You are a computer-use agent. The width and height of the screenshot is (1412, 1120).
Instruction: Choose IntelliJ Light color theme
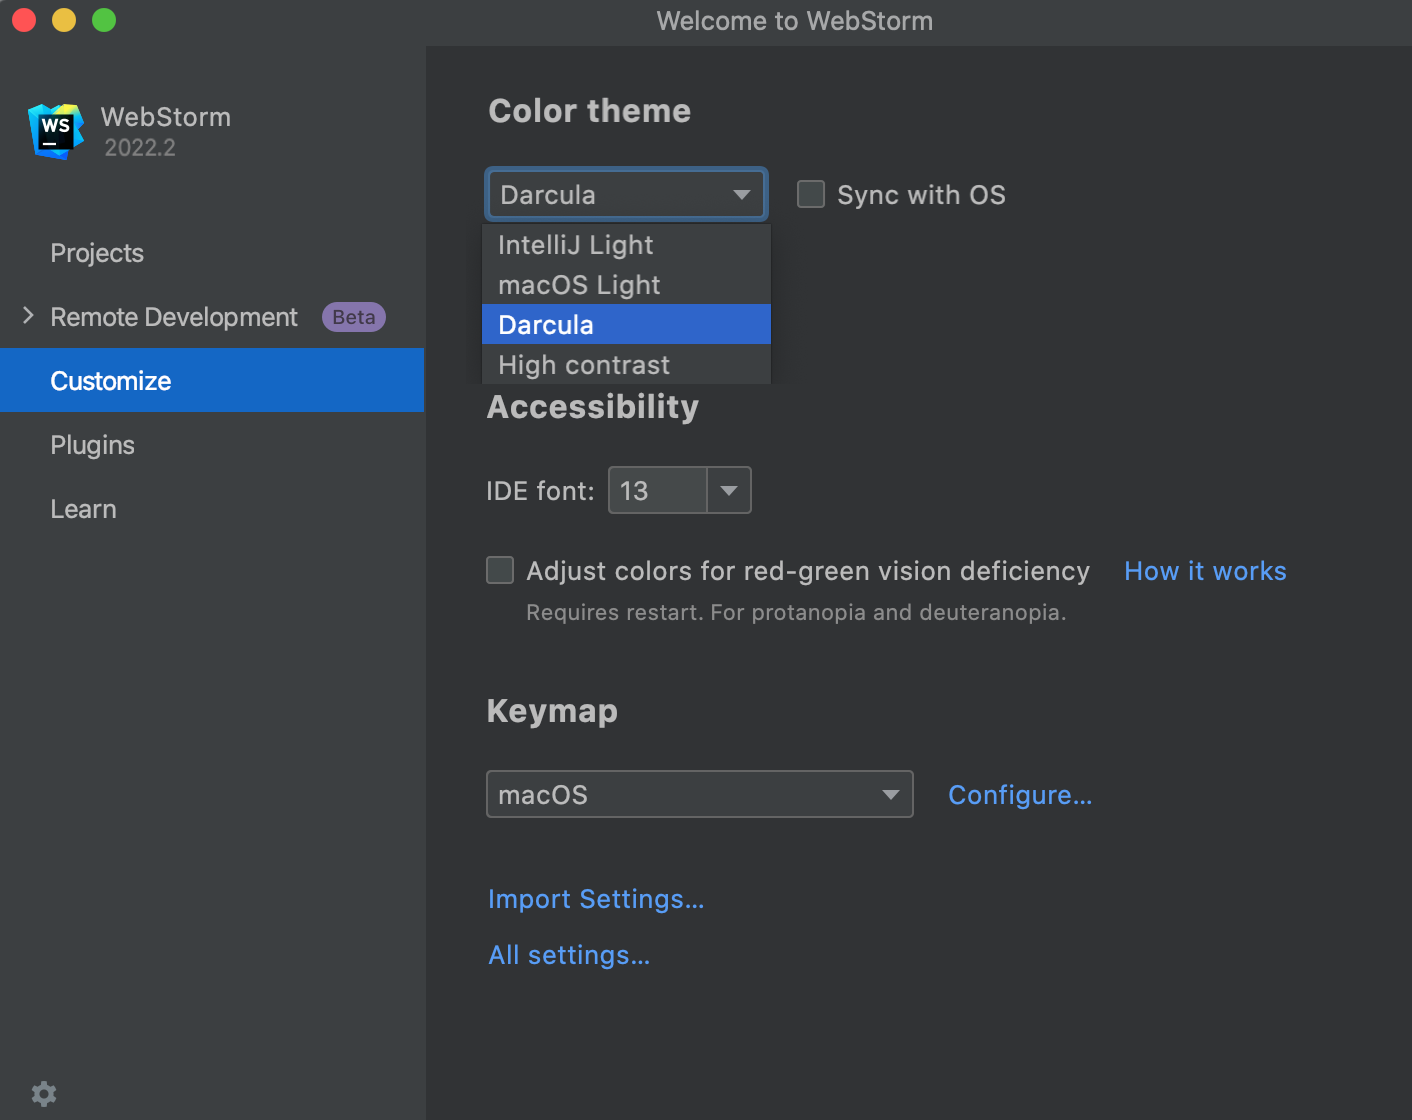(575, 244)
